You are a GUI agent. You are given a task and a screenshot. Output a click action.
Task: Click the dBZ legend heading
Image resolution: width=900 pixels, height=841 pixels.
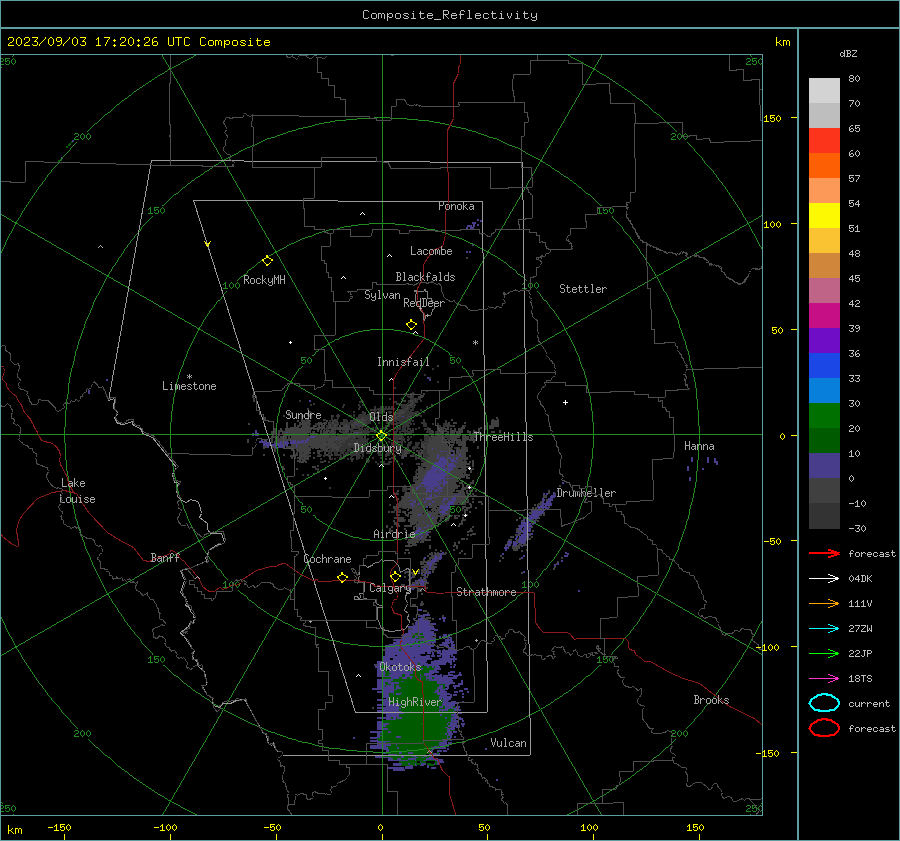point(848,53)
